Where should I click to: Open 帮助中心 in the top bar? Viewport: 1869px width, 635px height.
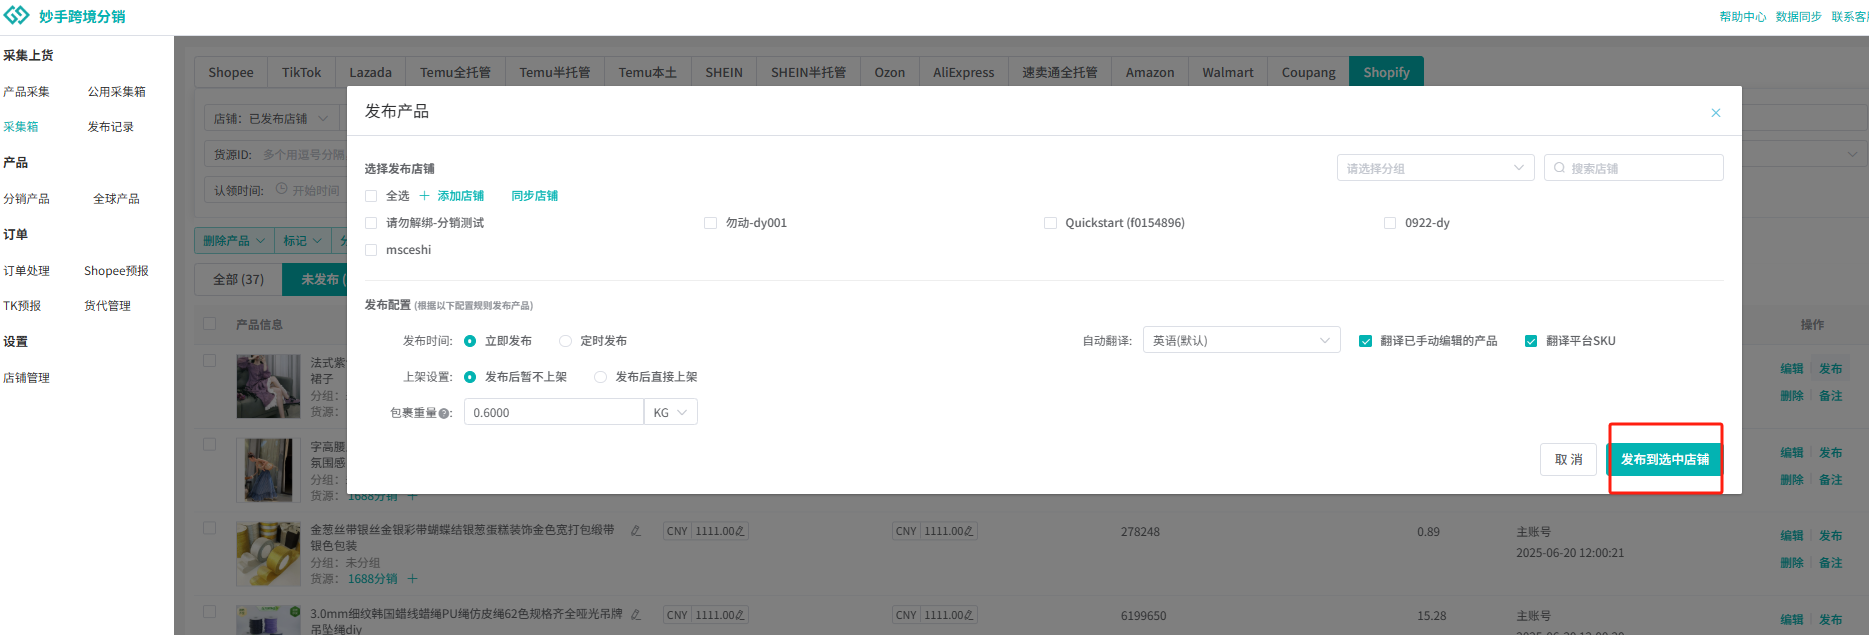pyautogui.click(x=1743, y=17)
